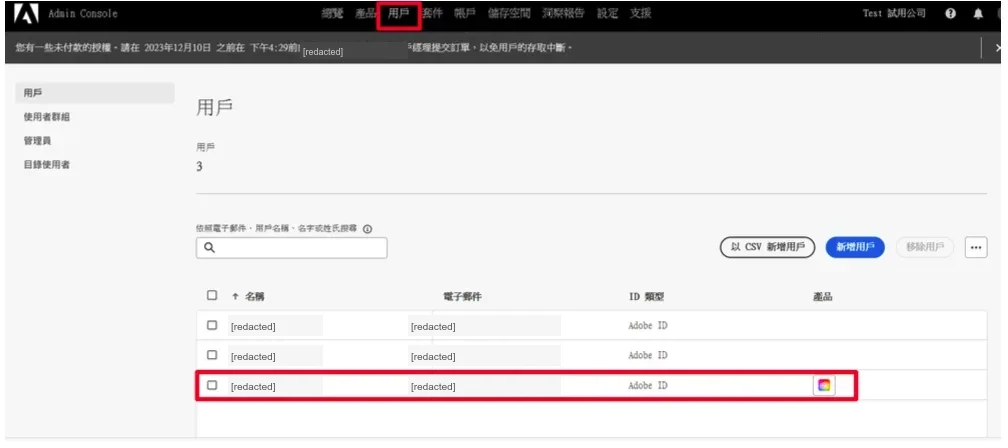Open the 儲存空間 tab

[509, 13]
